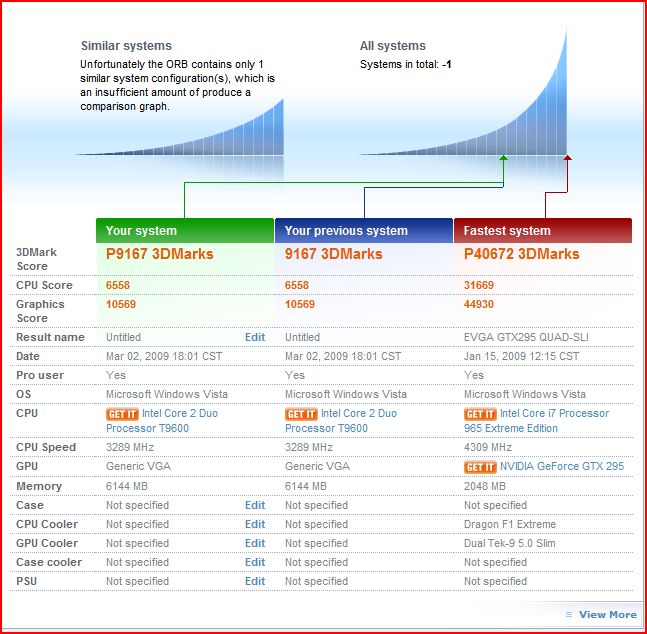The width and height of the screenshot is (647, 634).
Task: Click the P9167 3DMarks score
Action: click(x=159, y=254)
